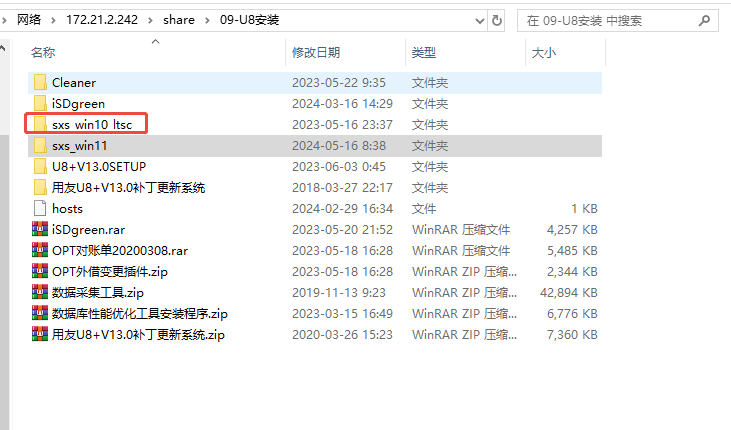
Task: Click the iSDgreen folder icon
Action: [40, 103]
